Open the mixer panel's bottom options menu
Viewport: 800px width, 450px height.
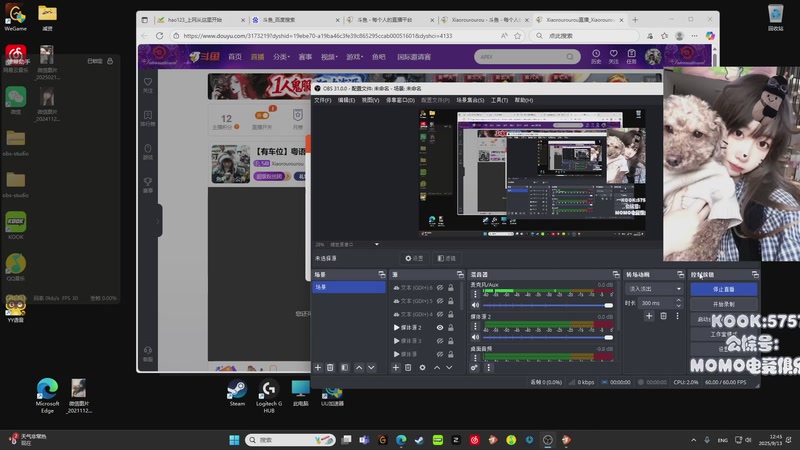(488, 367)
